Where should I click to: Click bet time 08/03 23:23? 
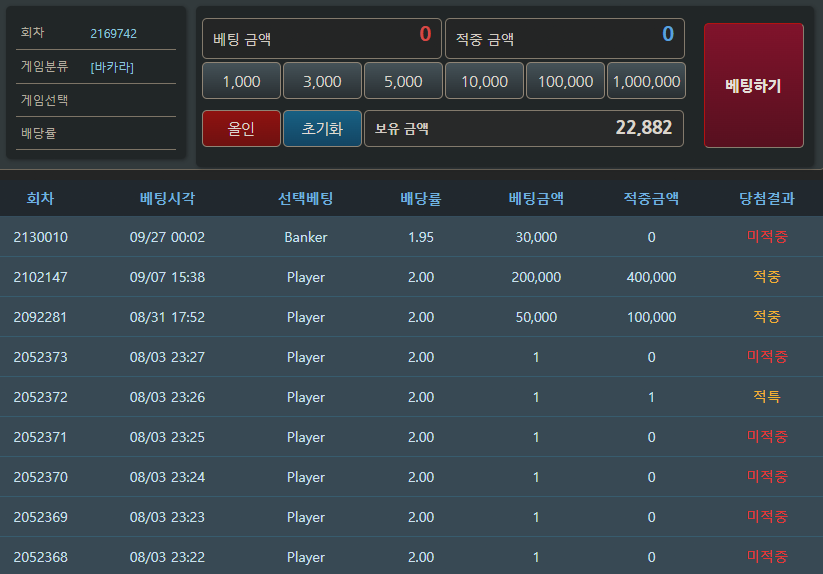(x=167, y=517)
